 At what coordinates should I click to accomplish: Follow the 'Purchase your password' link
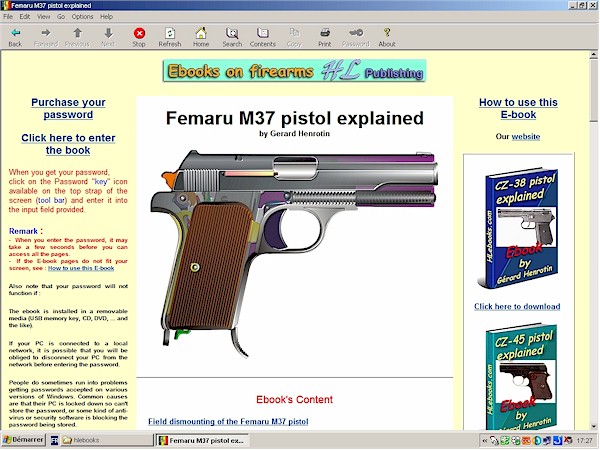click(x=68, y=108)
